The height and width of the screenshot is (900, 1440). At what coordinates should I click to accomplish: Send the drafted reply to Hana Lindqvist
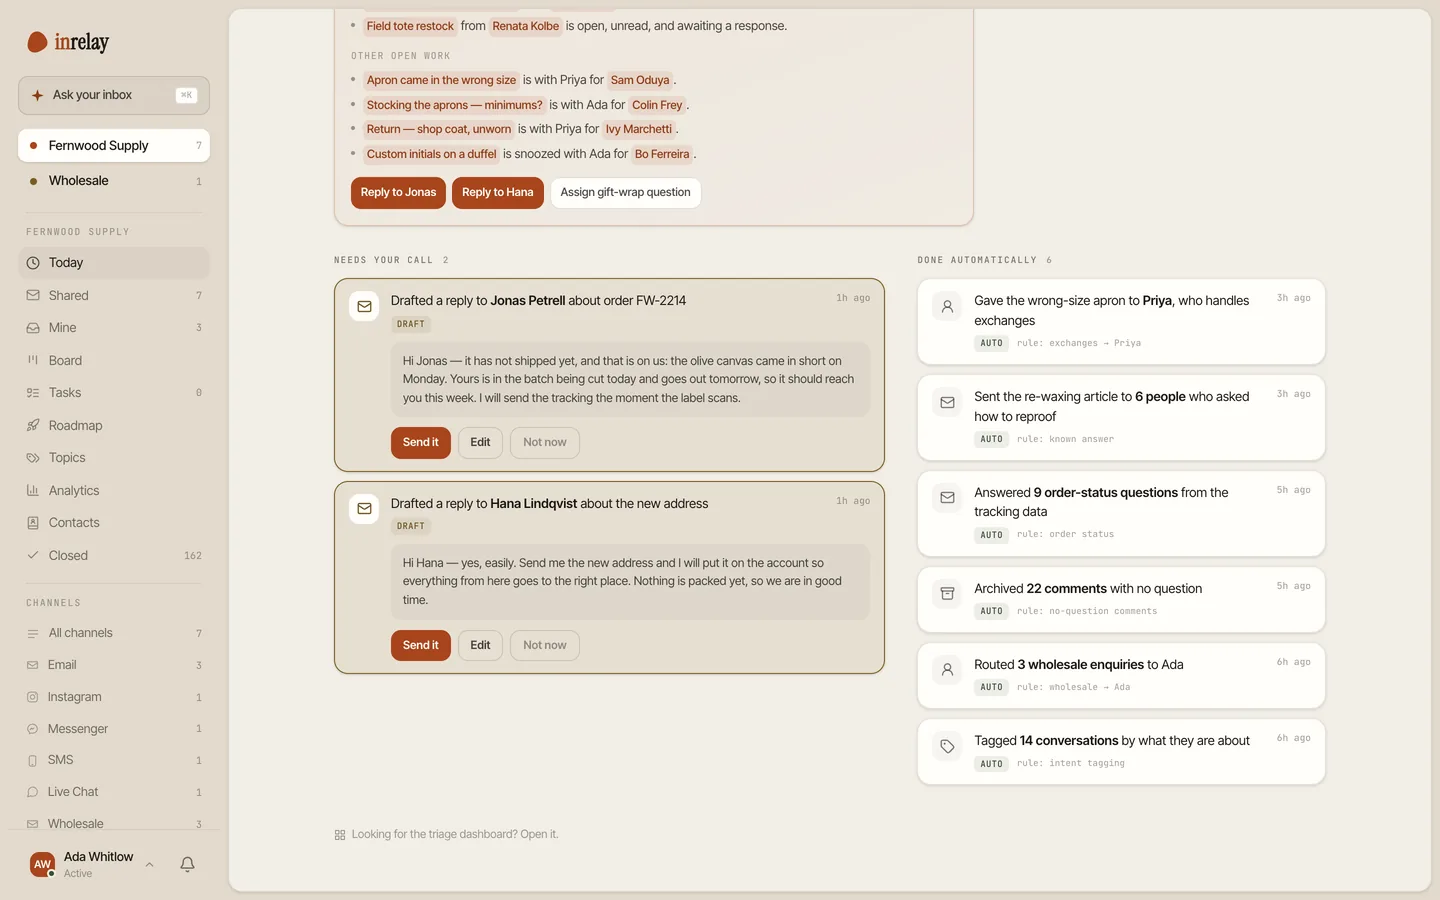[x=420, y=645]
